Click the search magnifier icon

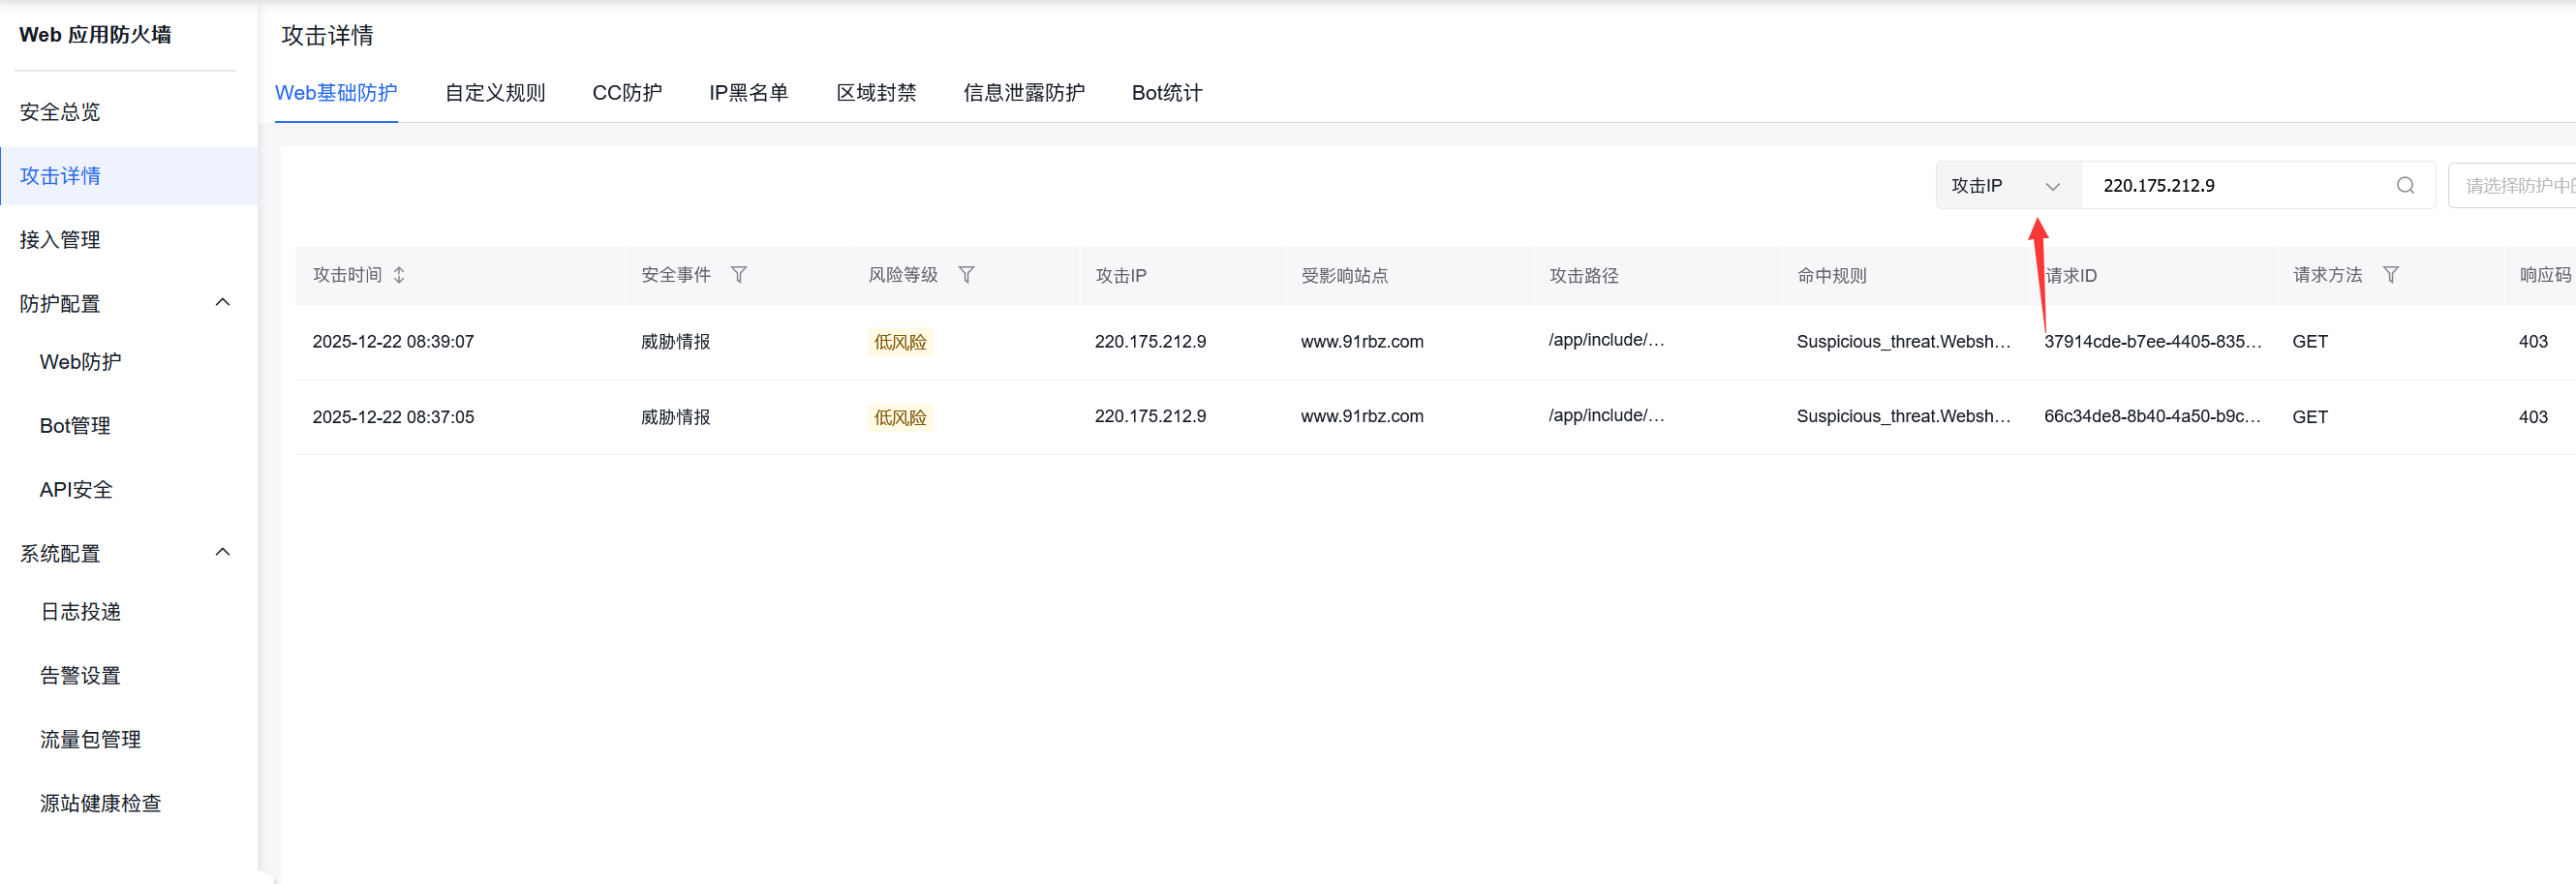click(x=2404, y=185)
